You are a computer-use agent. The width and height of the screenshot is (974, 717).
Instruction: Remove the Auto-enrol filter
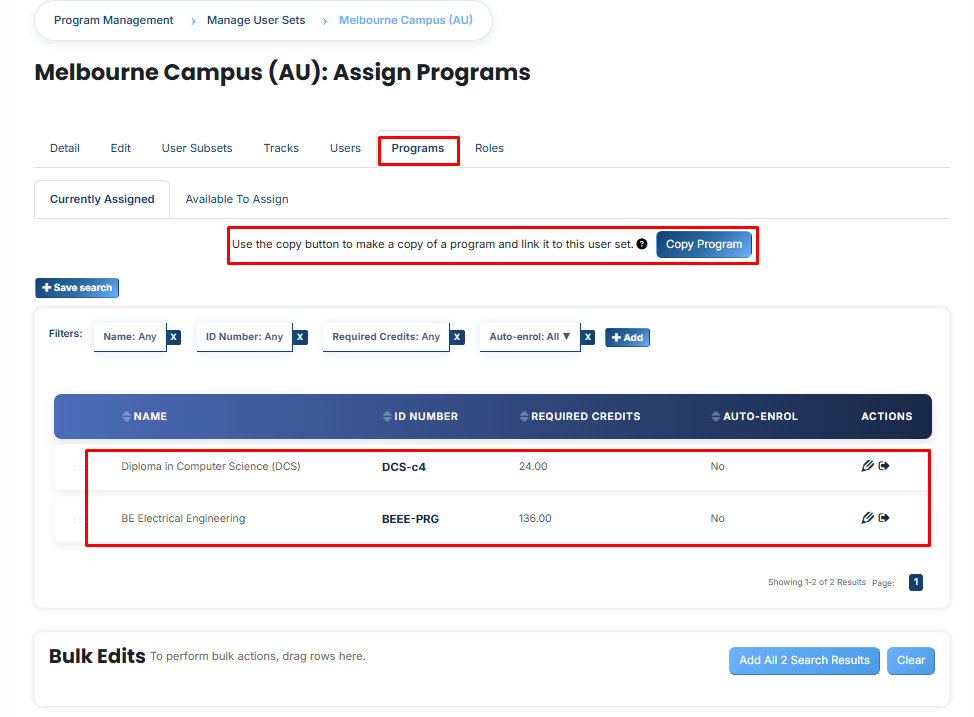click(x=588, y=337)
